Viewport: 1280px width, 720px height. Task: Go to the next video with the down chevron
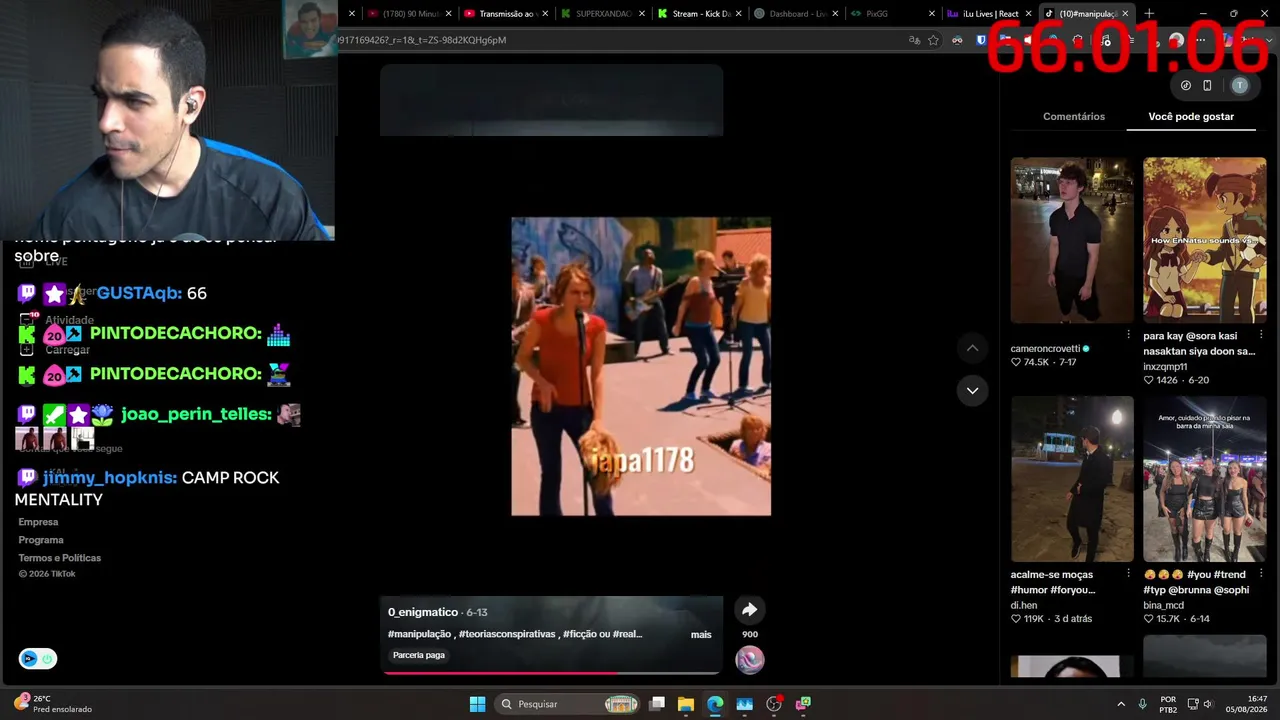(972, 391)
